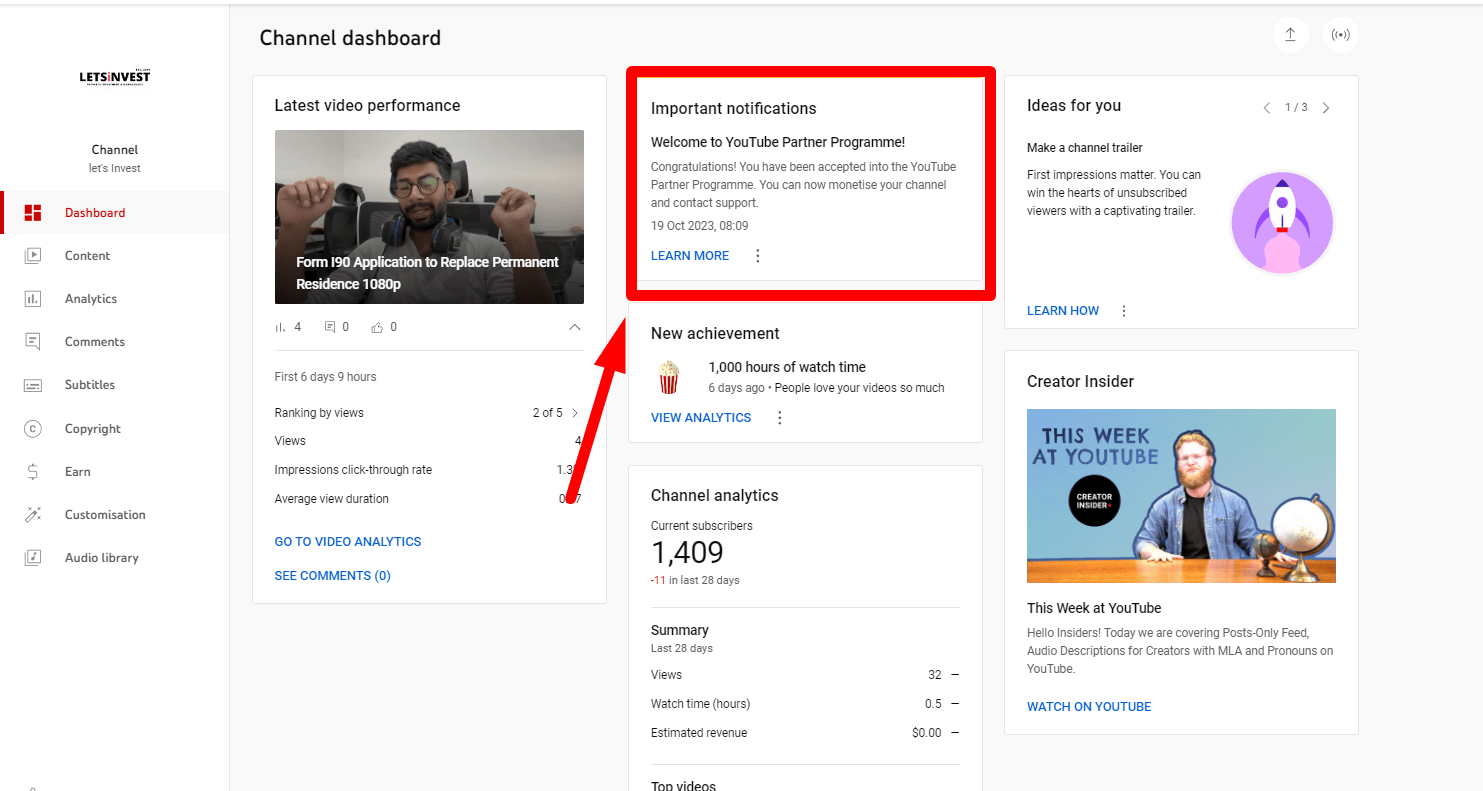Go to next idea in Ideas for you

click(1326, 108)
